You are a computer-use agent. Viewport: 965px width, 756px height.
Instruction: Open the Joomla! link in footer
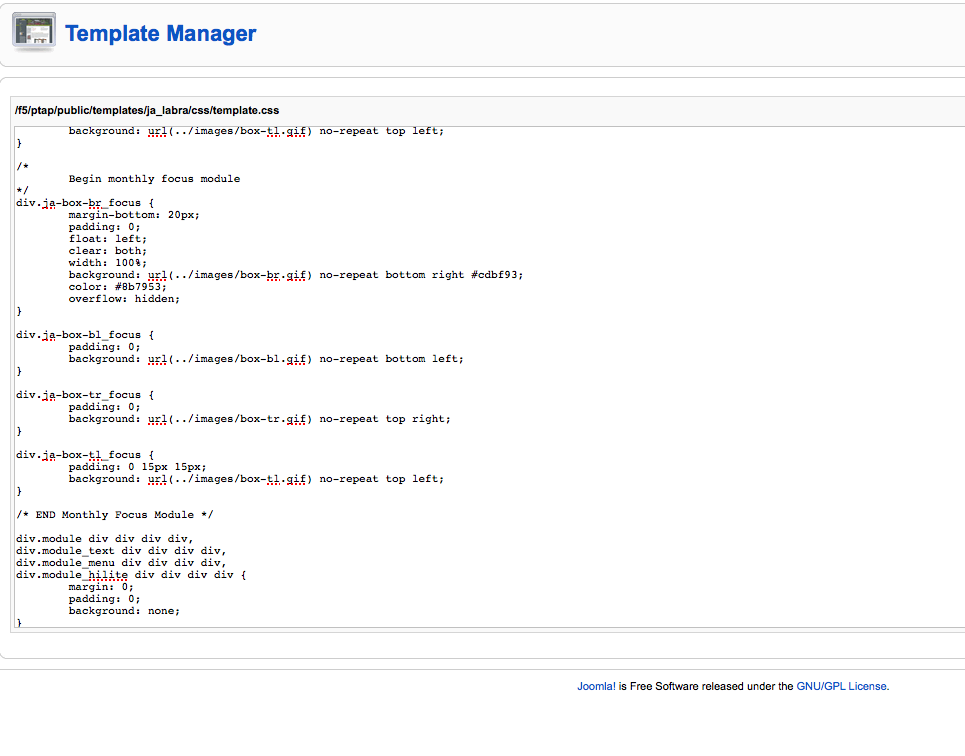(x=596, y=686)
